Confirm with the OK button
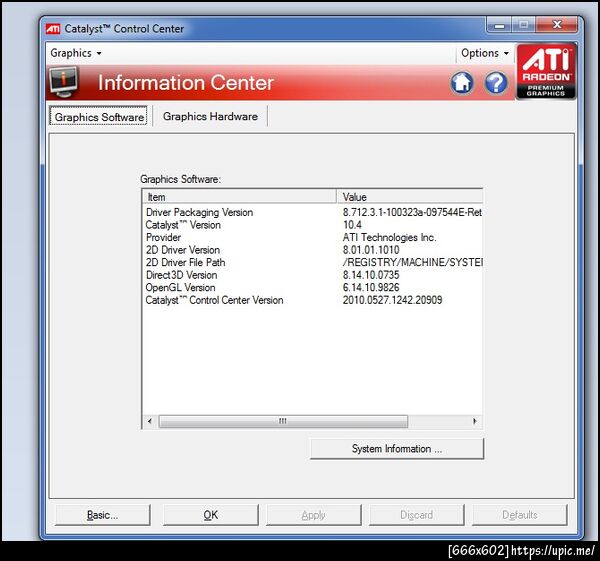The width and height of the screenshot is (600, 561). tap(210, 515)
